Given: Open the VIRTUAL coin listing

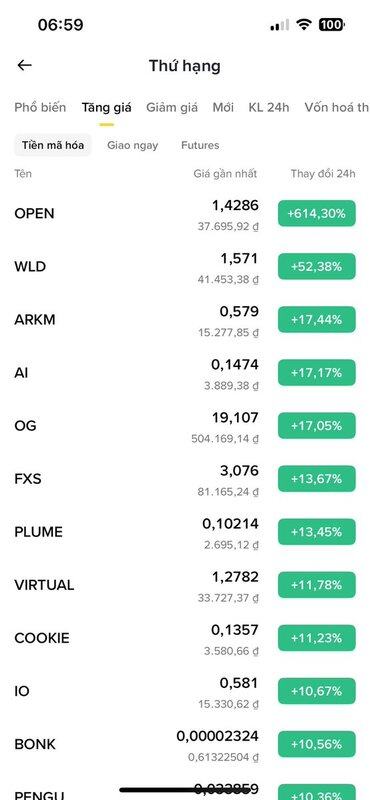Looking at the screenshot, I should (185, 585).
